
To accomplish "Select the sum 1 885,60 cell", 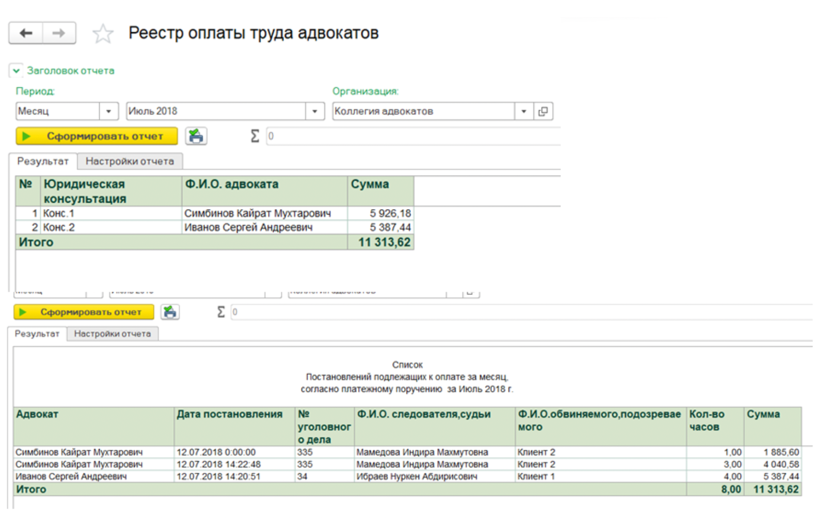I will click(773, 452).
